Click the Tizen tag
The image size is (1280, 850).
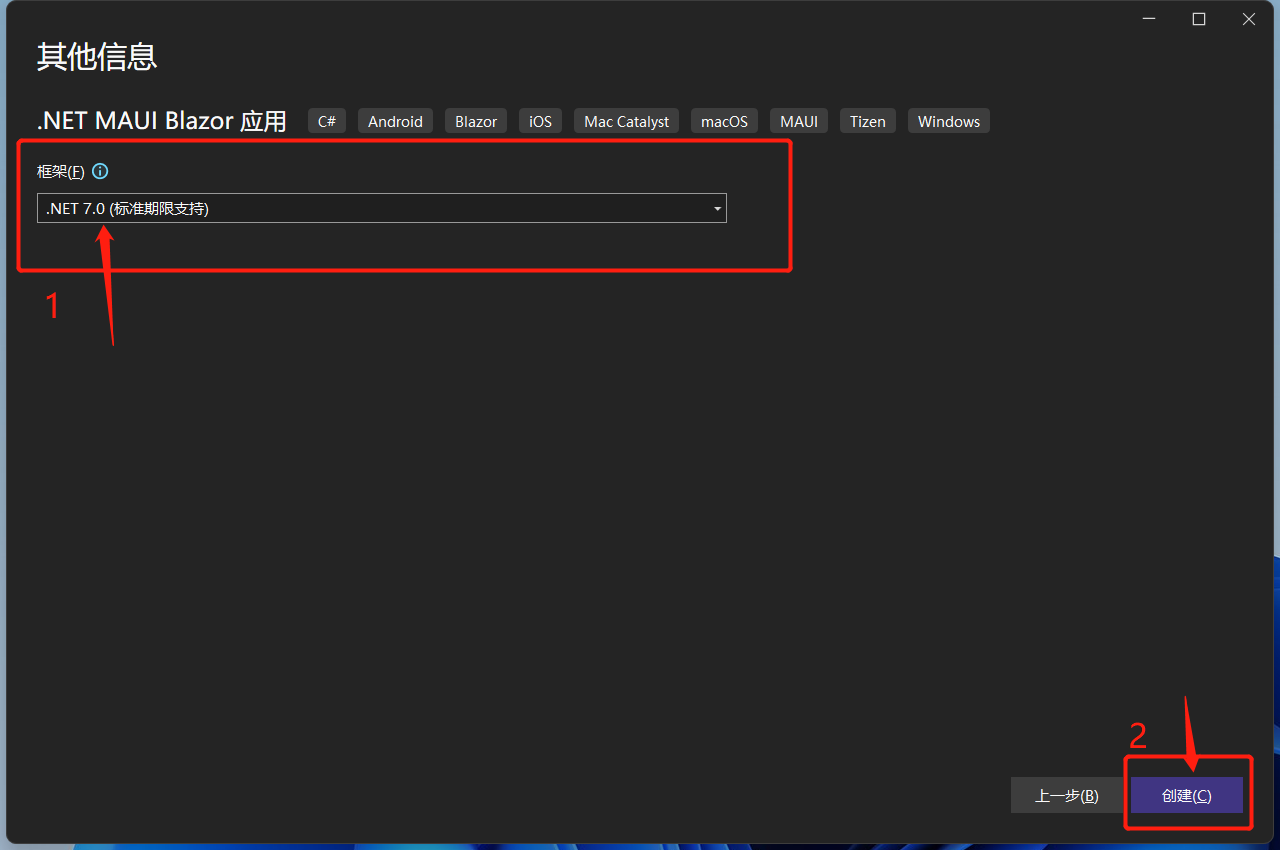point(868,121)
